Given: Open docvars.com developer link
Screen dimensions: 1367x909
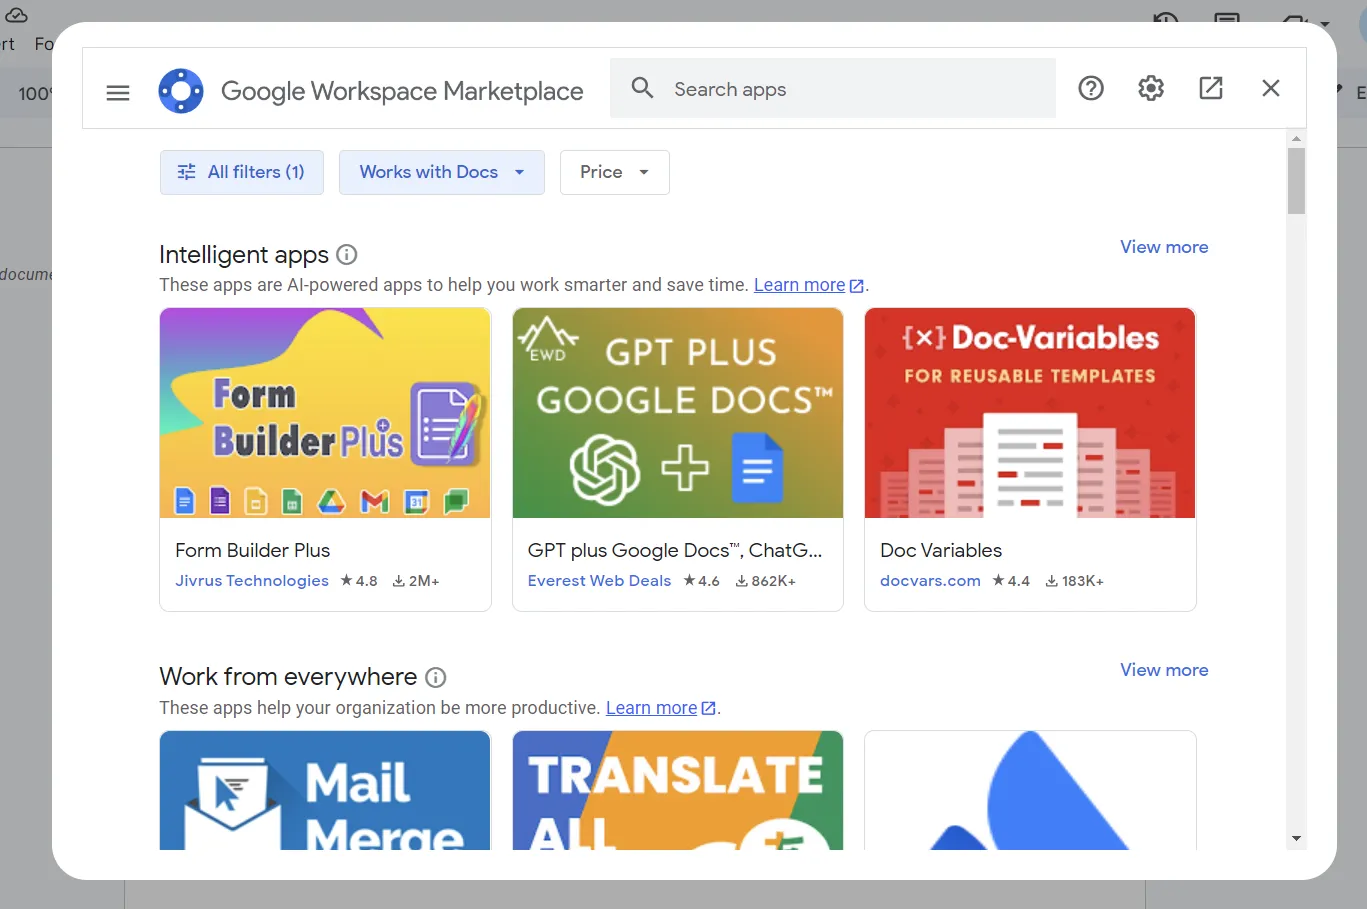Looking at the screenshot, I should pyautogui.click(x=930, y=581).
